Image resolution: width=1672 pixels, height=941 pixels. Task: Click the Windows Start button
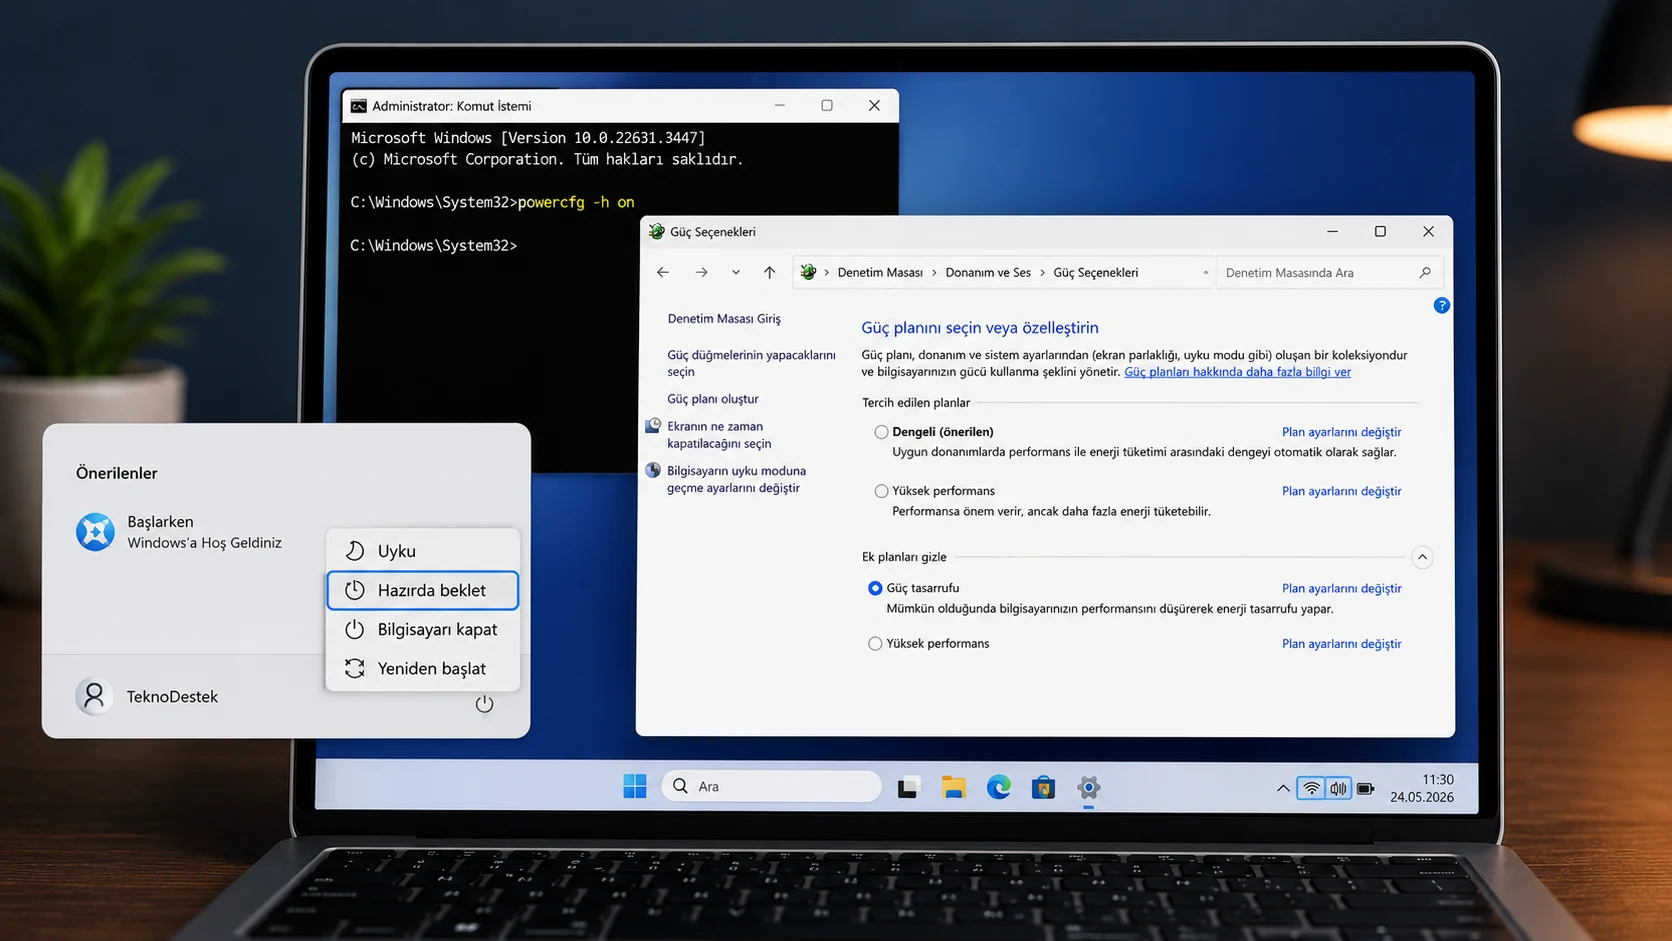tap(634, 786)
